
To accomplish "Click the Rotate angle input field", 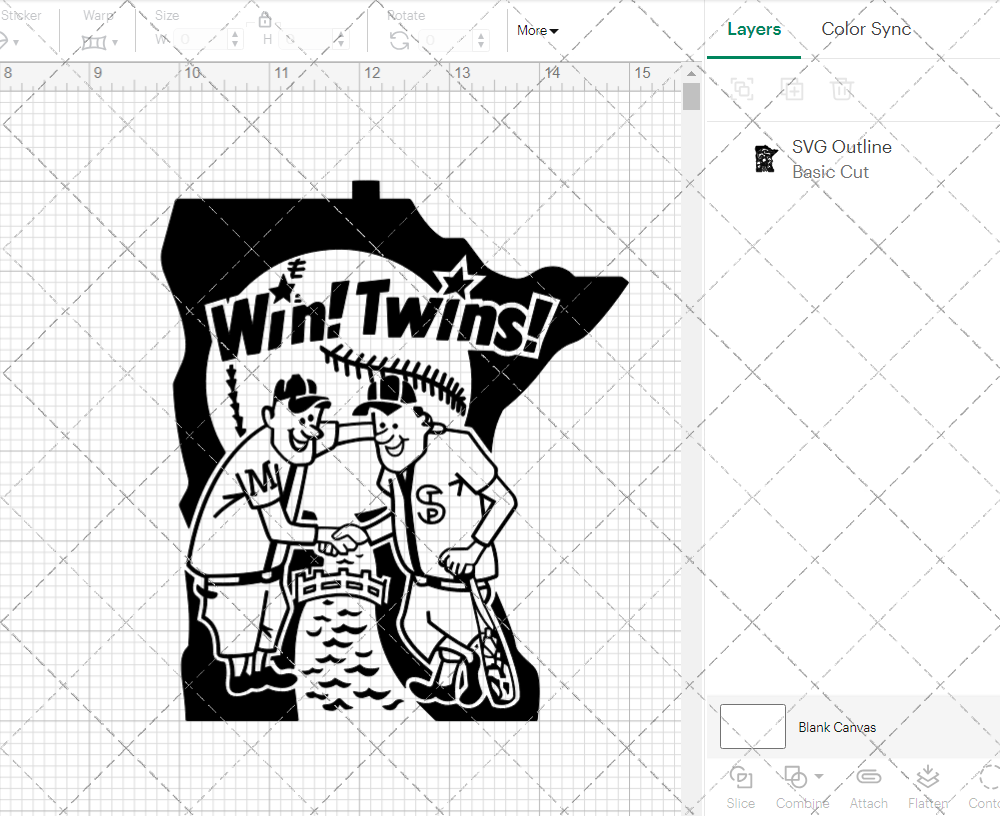I will click(447, 40).
